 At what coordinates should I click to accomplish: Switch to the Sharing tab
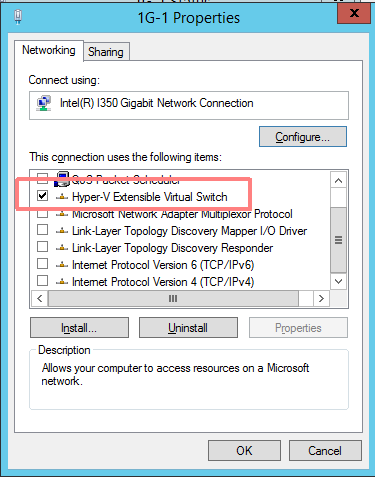click(x=106, y=52)
